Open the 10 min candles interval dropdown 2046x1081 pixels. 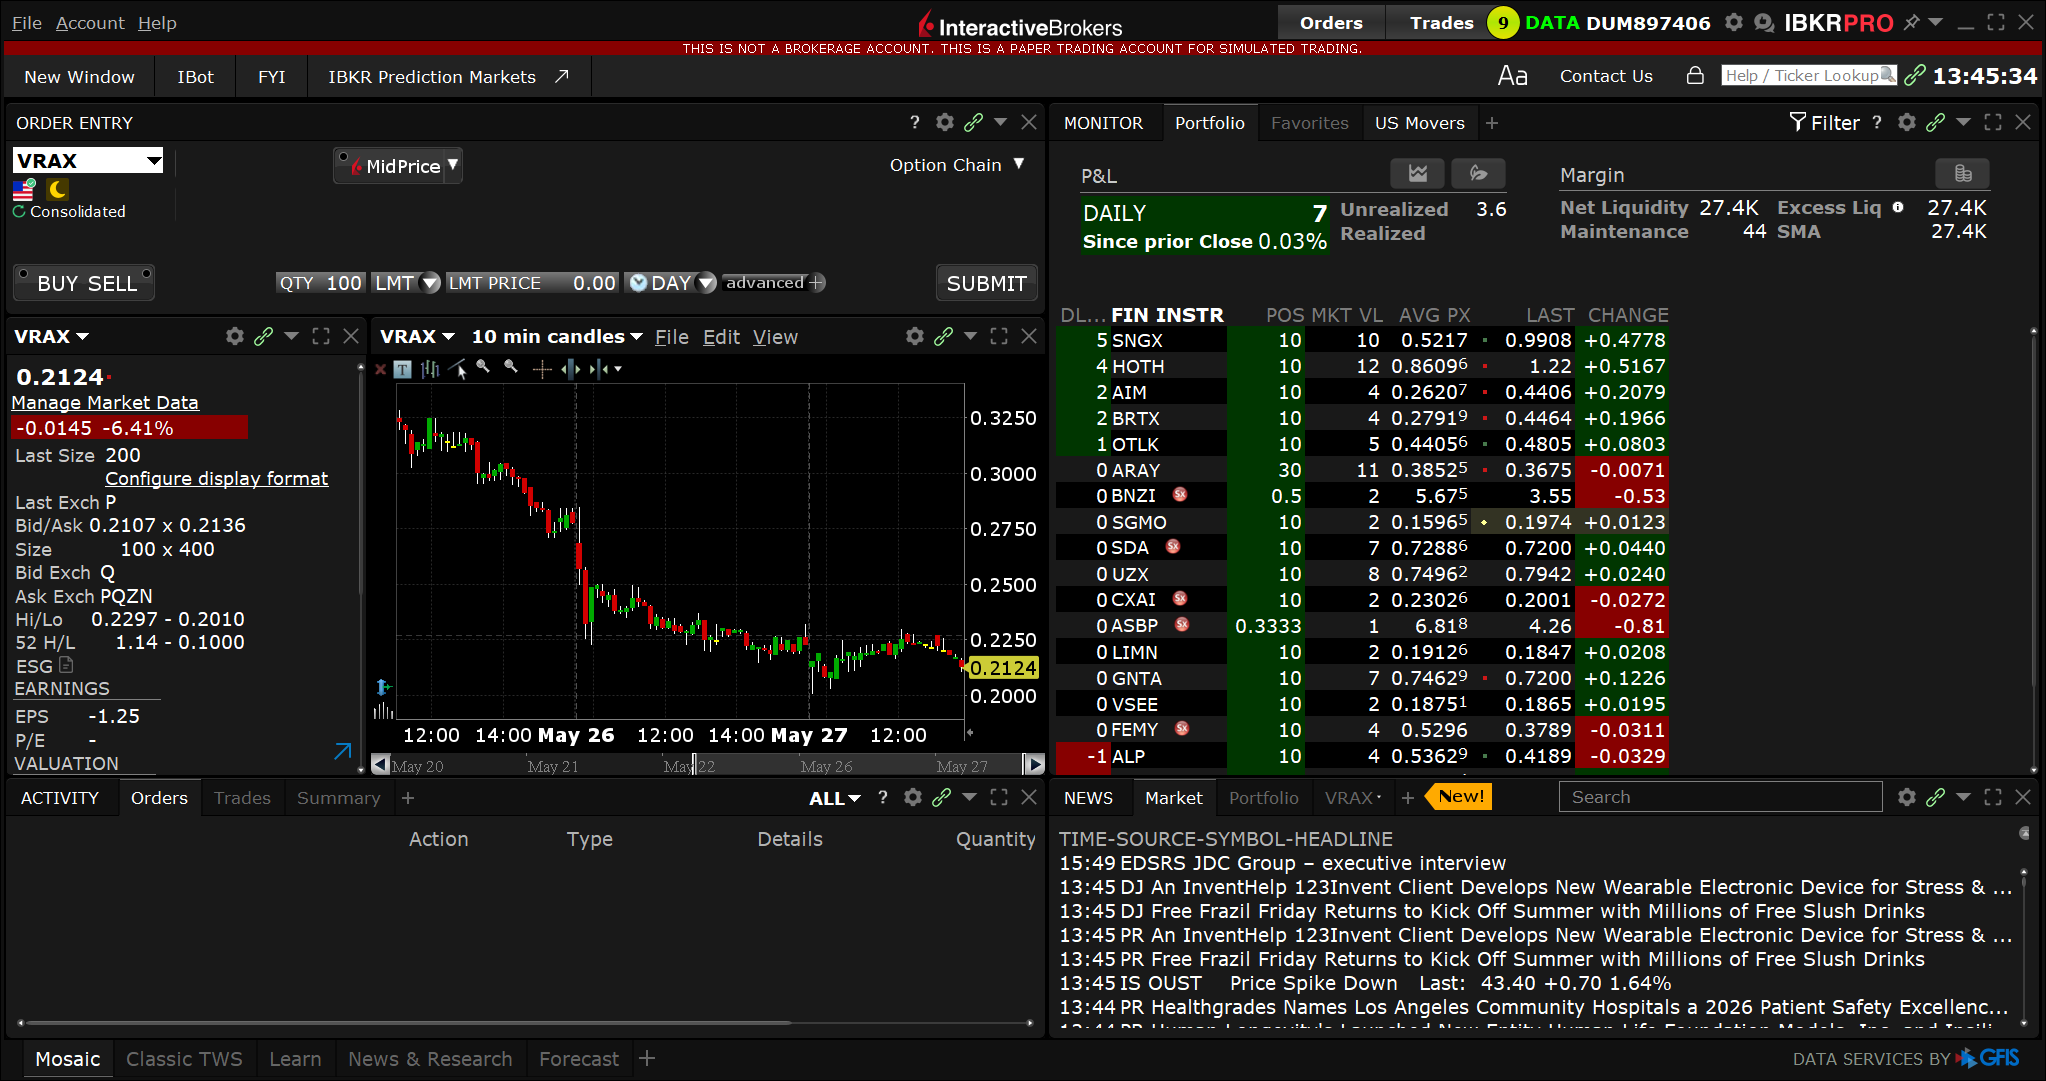click(x=557, y=337)
